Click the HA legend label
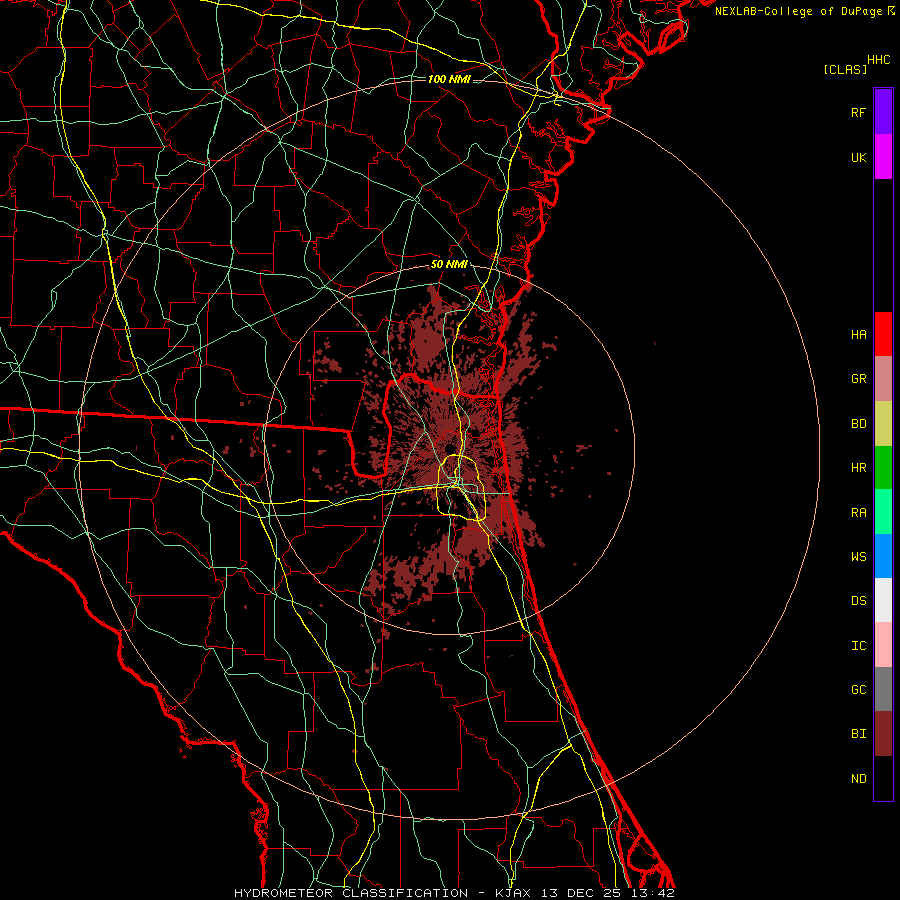The image size is (900, 900). click(x=859, y=335)
